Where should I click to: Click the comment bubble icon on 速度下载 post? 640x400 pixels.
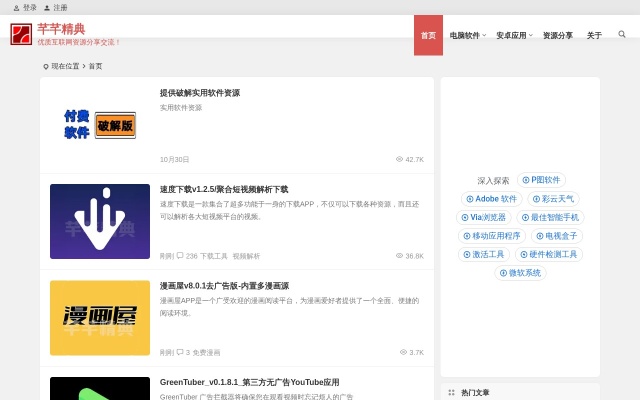click(180, 256)
